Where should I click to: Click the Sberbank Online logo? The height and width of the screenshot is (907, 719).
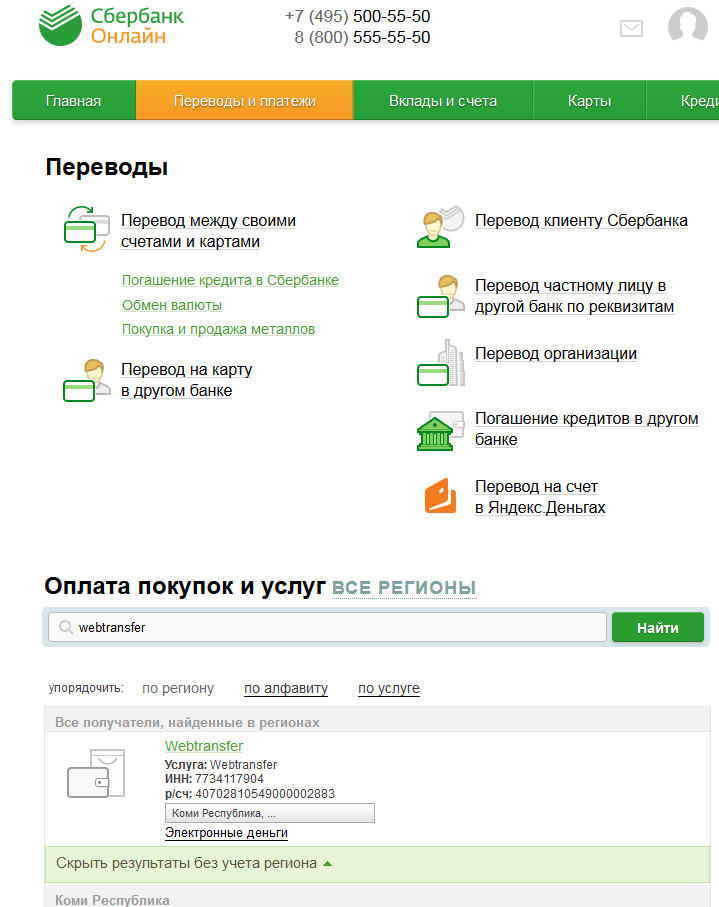[111, 26]
